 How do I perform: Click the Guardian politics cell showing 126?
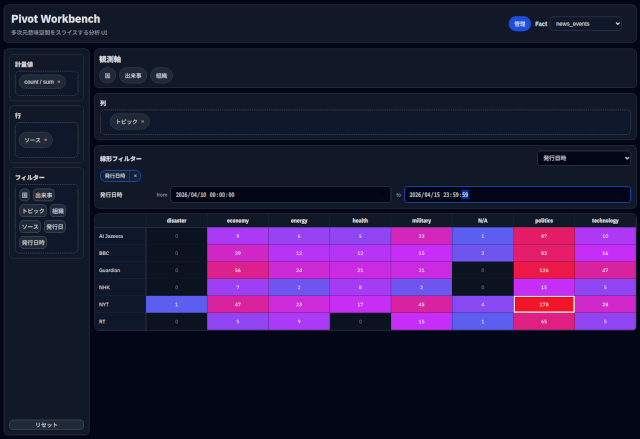click(x=544, y=270)
